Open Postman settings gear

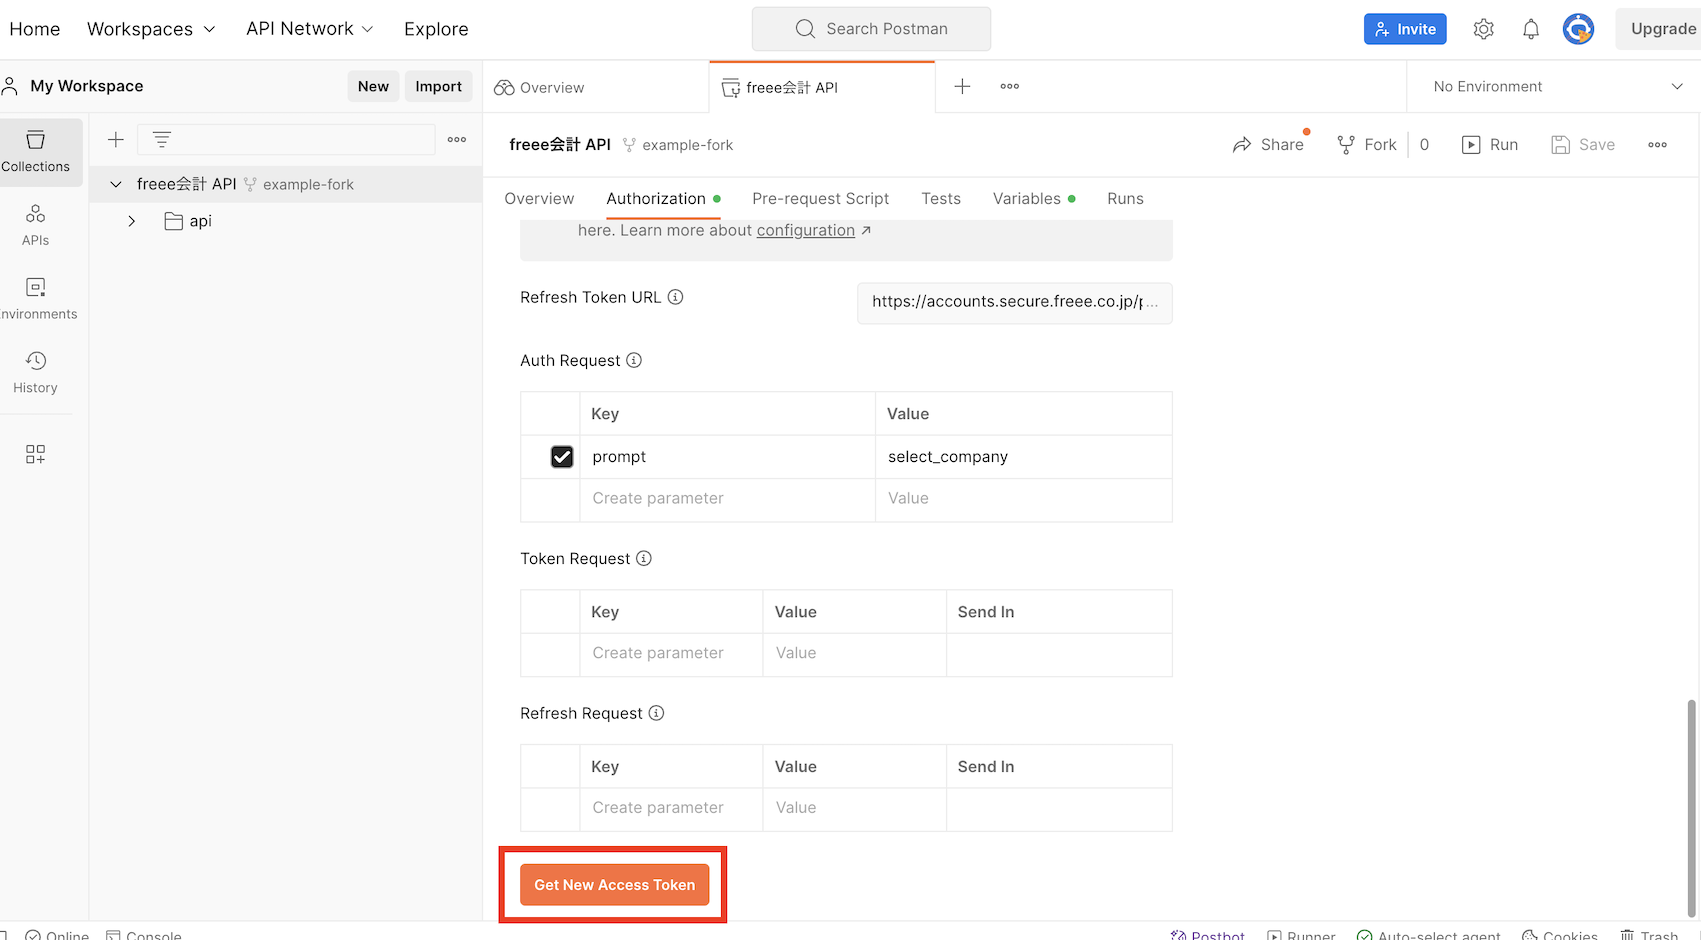coord(1483,28)
